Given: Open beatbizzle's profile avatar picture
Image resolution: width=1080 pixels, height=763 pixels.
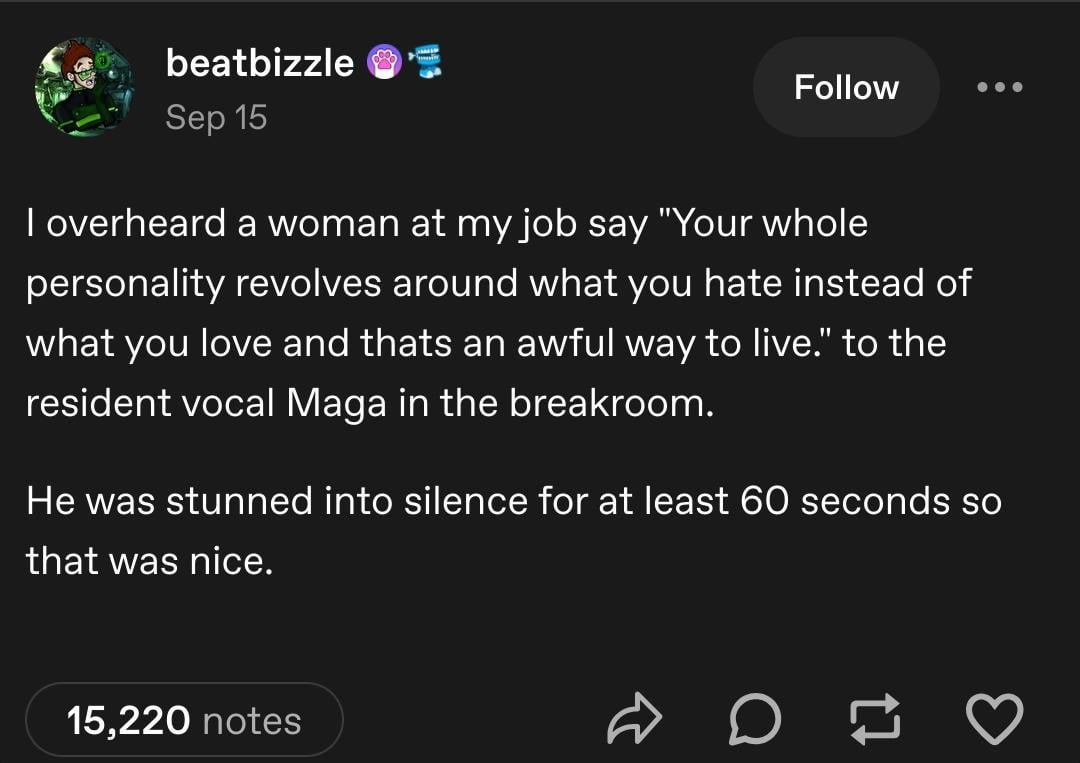Looking at the screenshot, I should click(x=85, y=88).
